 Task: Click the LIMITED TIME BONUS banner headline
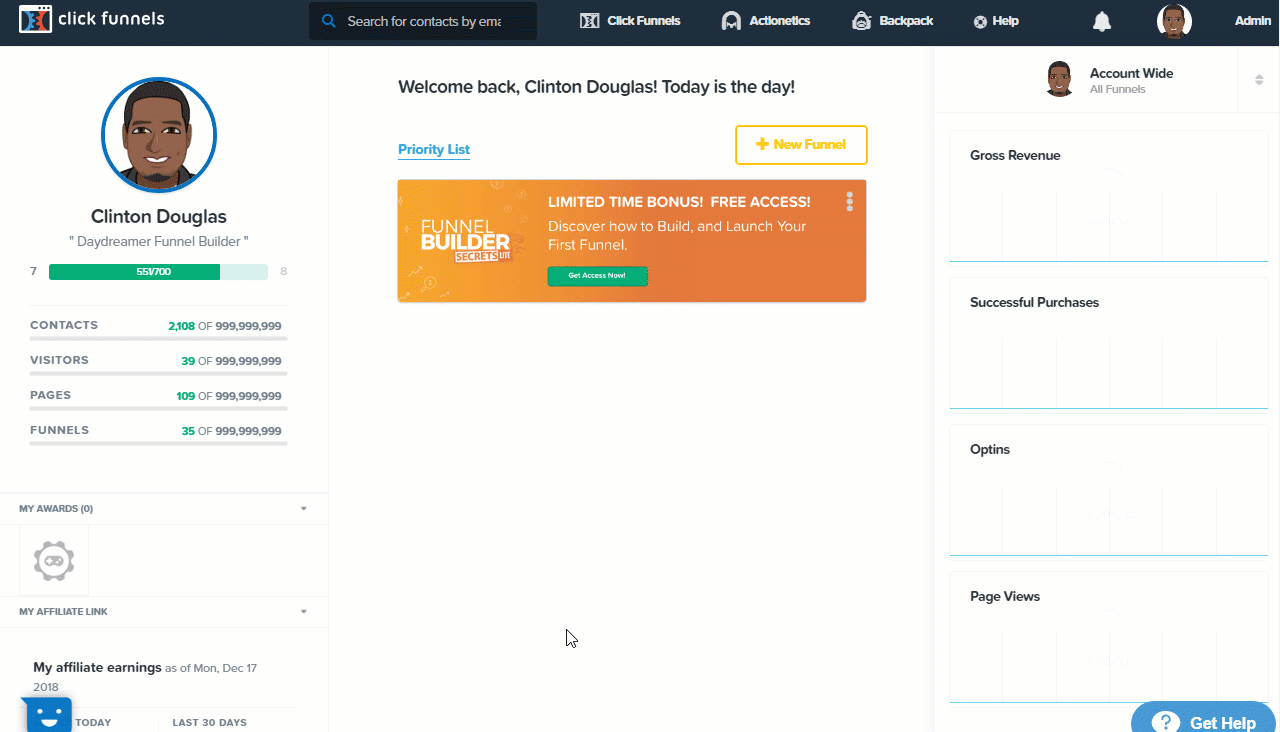click(679, 202)
